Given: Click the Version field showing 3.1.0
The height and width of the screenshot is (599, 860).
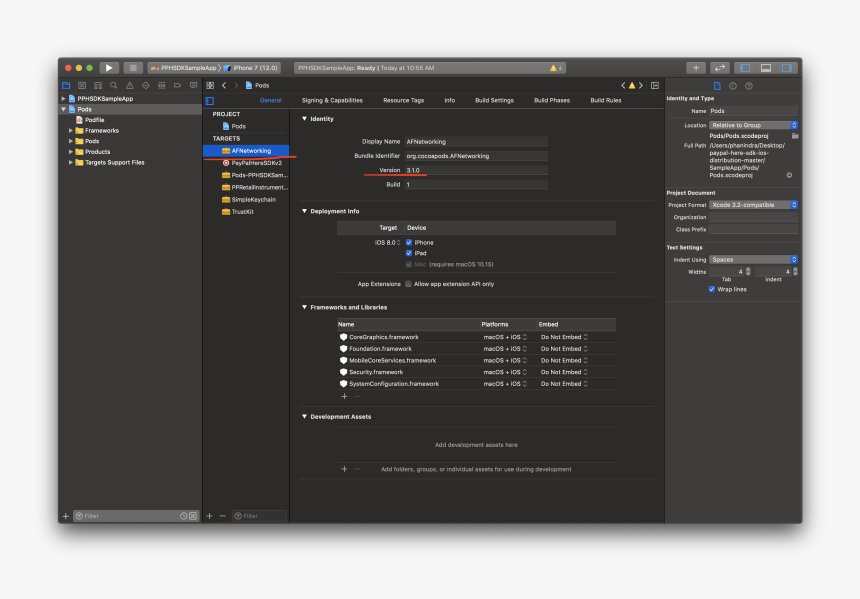Looking at the screenshot, I should pyautogui.click(x=476, y=171).
